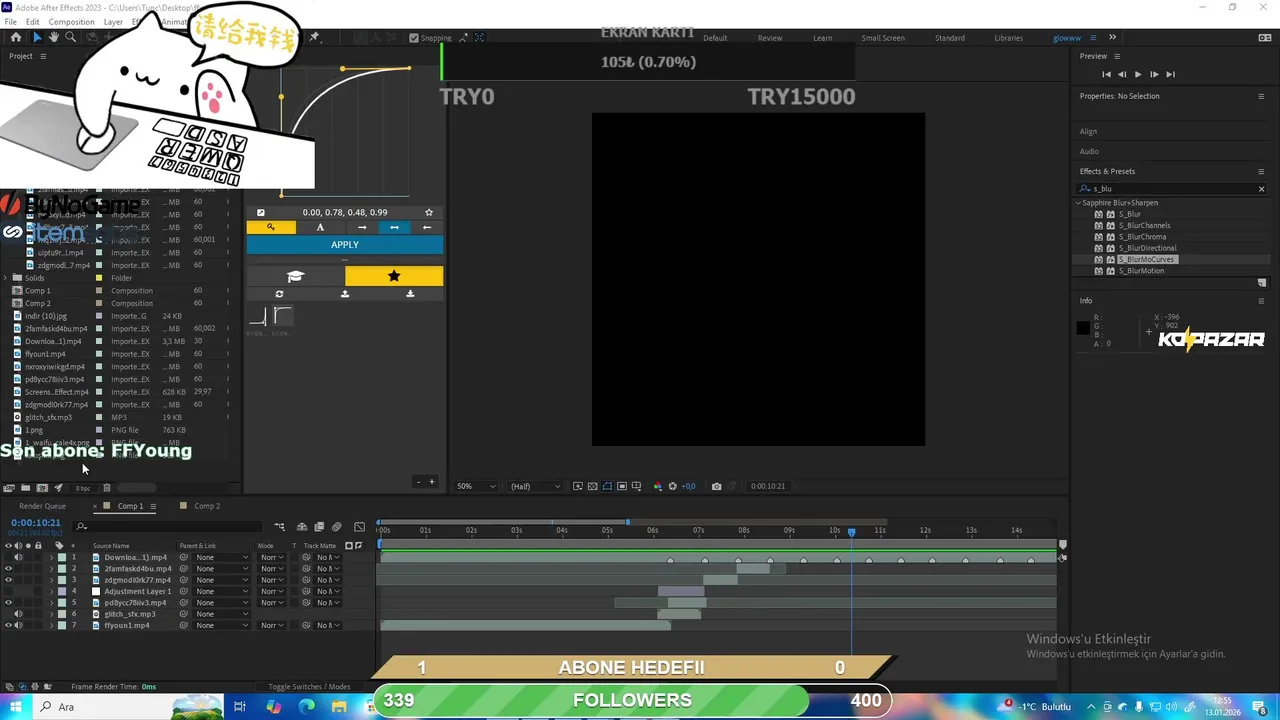1280x720 pixels.
Task: Apply the Flow curve with APPLY
Action: [x=345, y=244]
